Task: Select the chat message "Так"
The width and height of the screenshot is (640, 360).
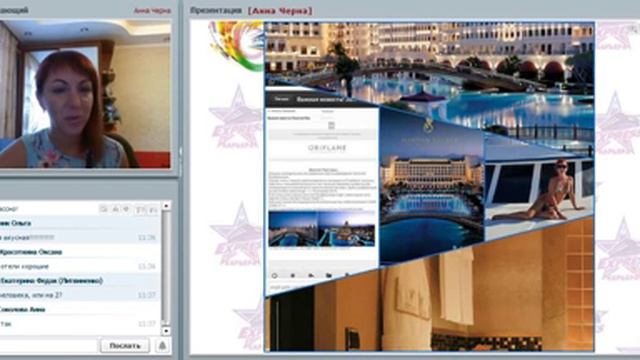Action: (x=6, y=324)
